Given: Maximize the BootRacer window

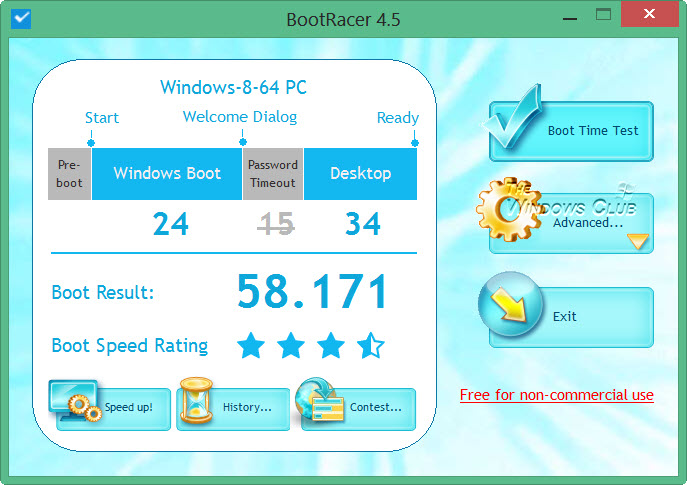Looking at the screenshot, I should [x=603, y=15].
